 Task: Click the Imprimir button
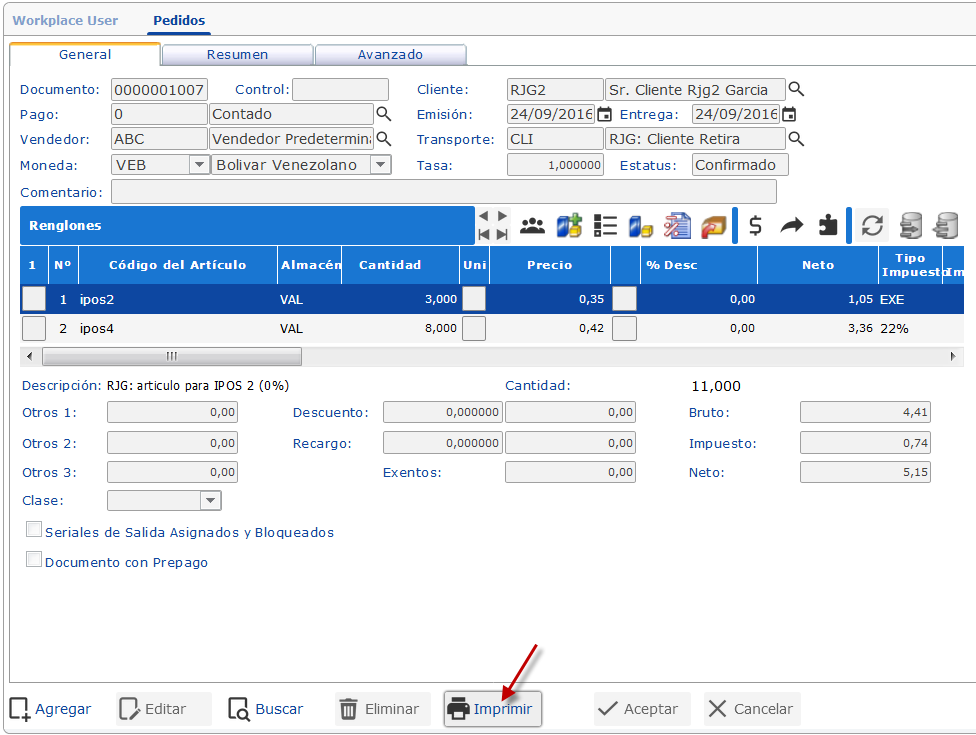click(493, 709)
